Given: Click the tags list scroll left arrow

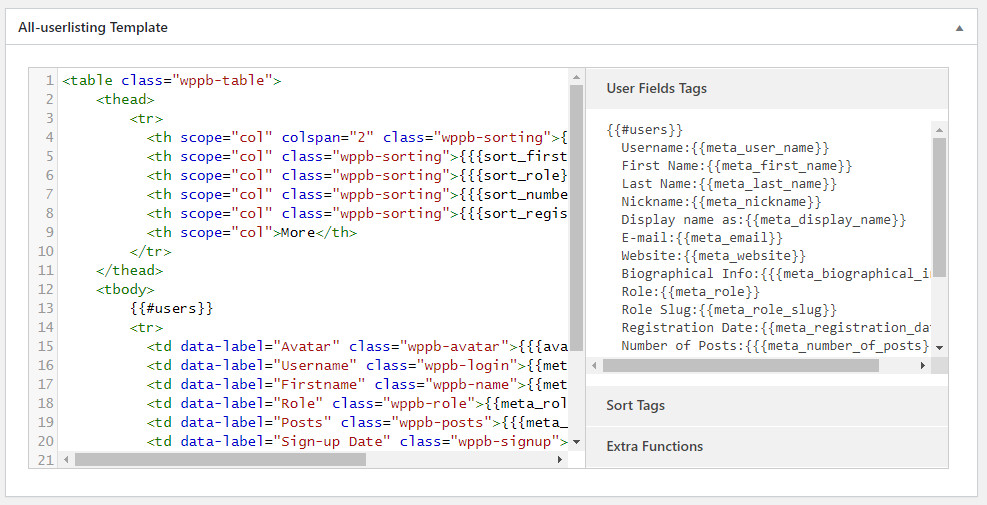Looking at the screenshot, I should (x=594, y=366).
